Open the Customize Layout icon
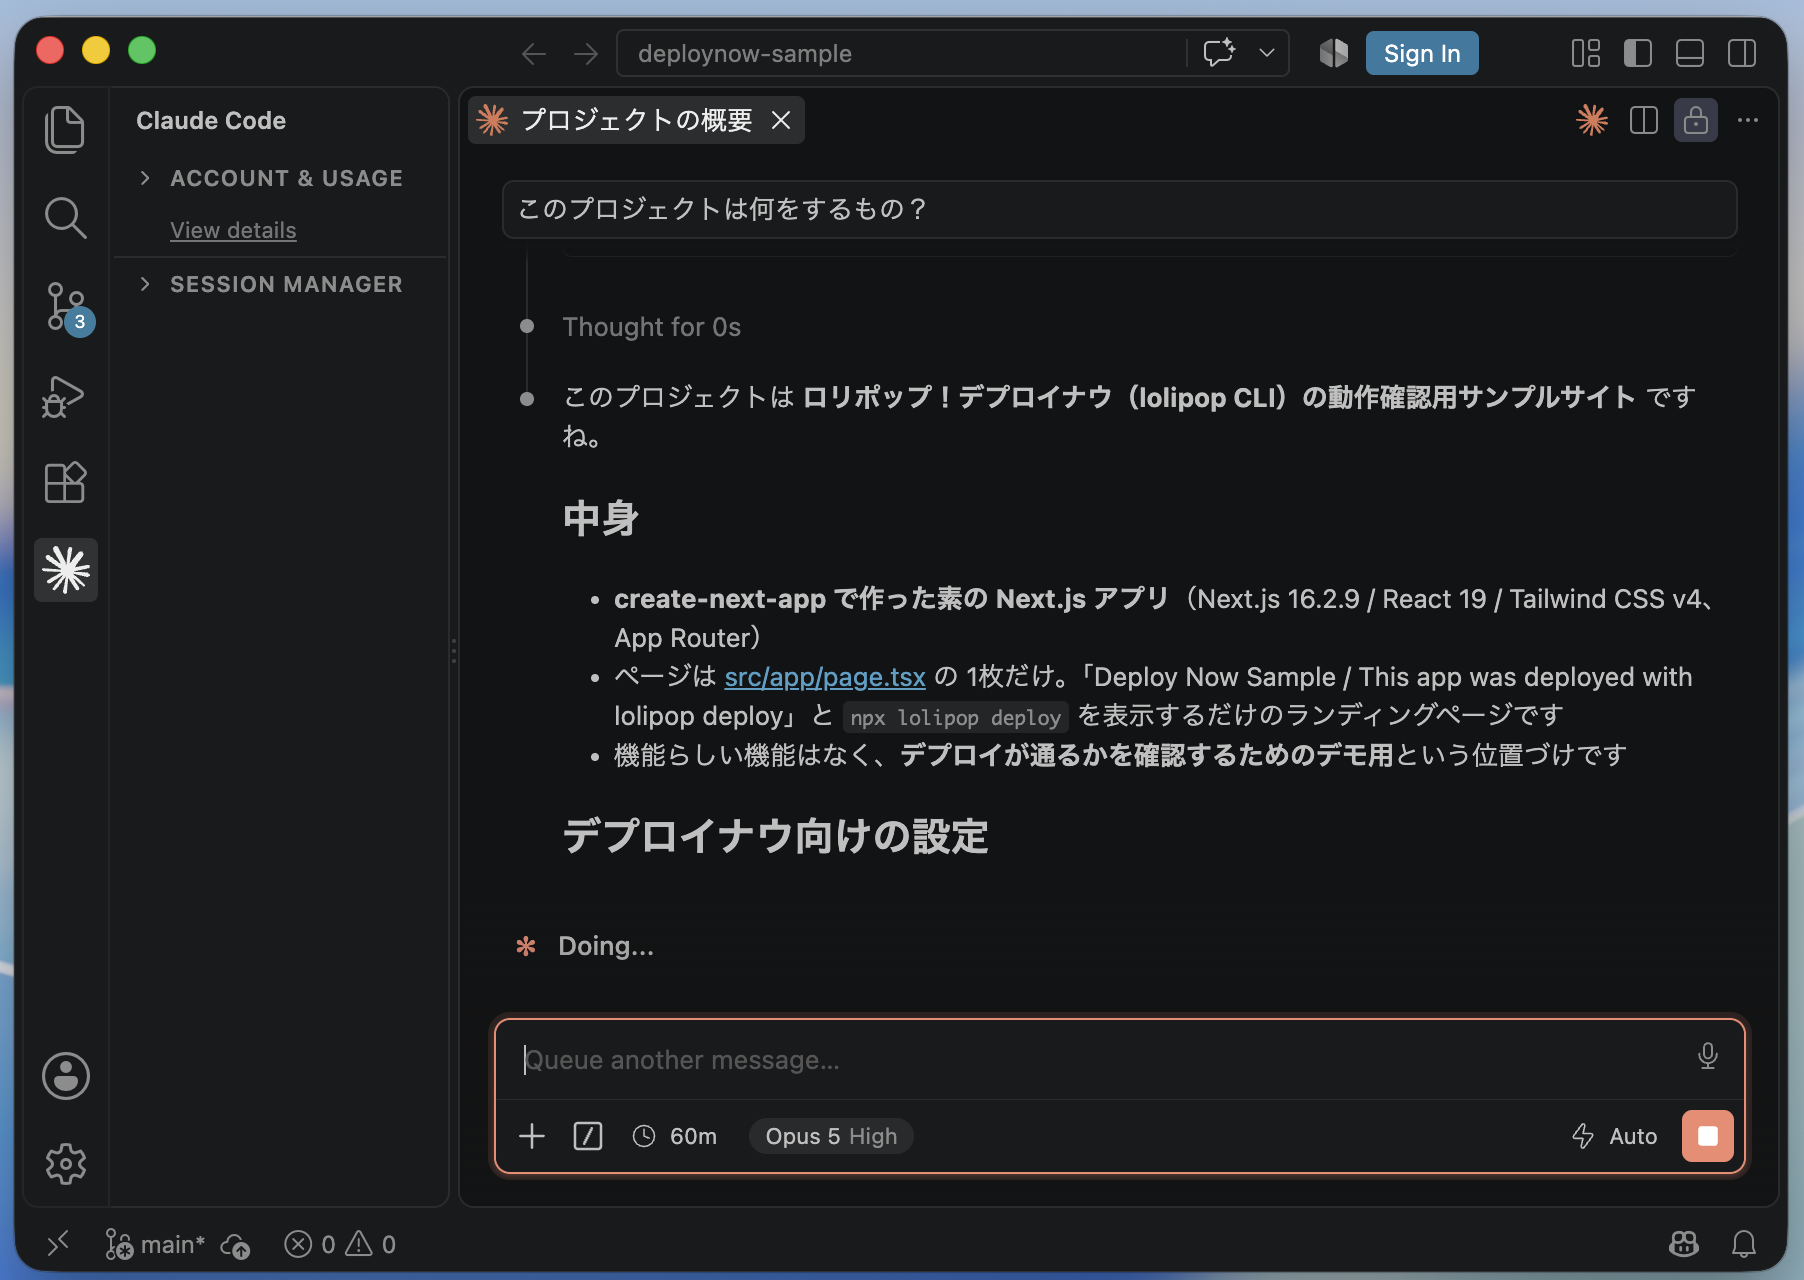The image size is (1804, 1280). (1586, 53)
